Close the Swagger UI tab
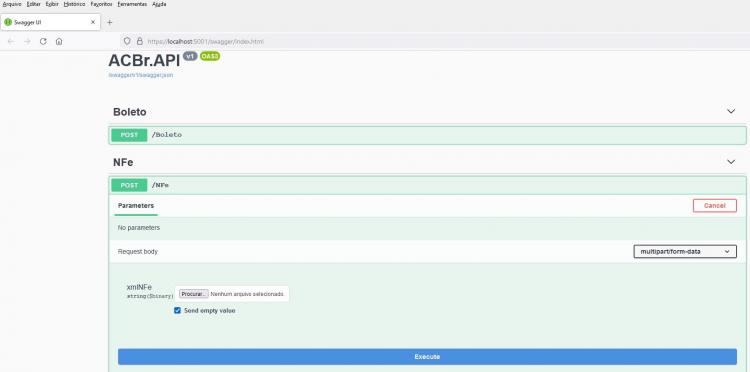Viewport: 750px width, 372px height. (x=93, y=22)
